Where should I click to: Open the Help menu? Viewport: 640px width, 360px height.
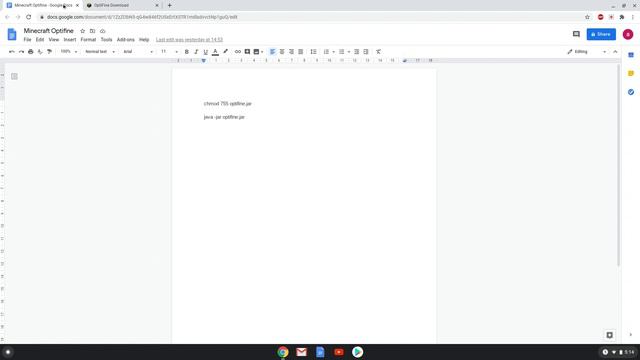click(144, 40)
